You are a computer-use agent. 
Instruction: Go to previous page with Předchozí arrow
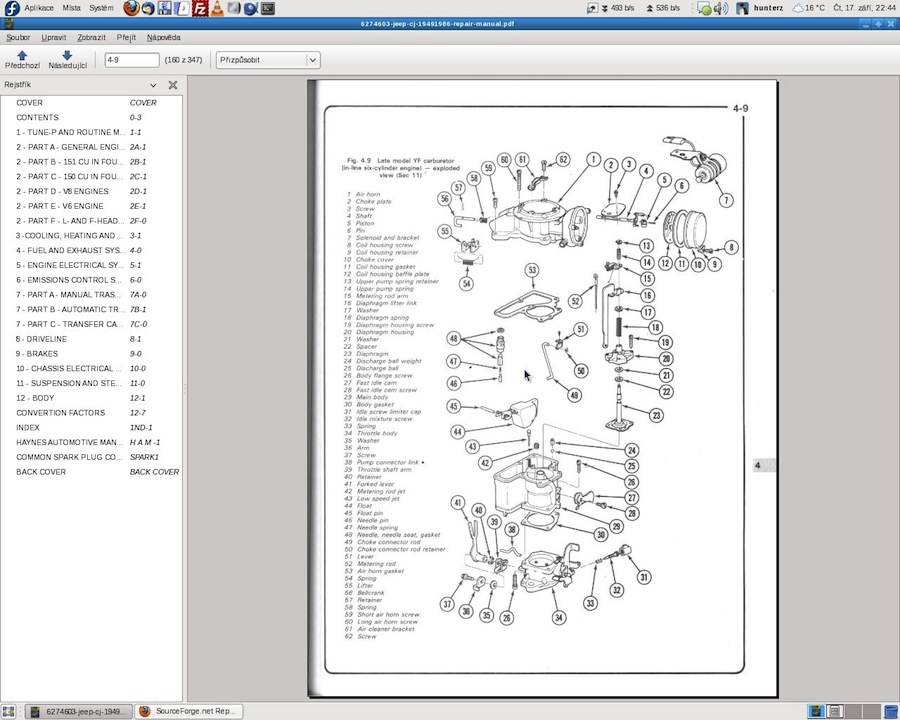[x=22, y=59]
